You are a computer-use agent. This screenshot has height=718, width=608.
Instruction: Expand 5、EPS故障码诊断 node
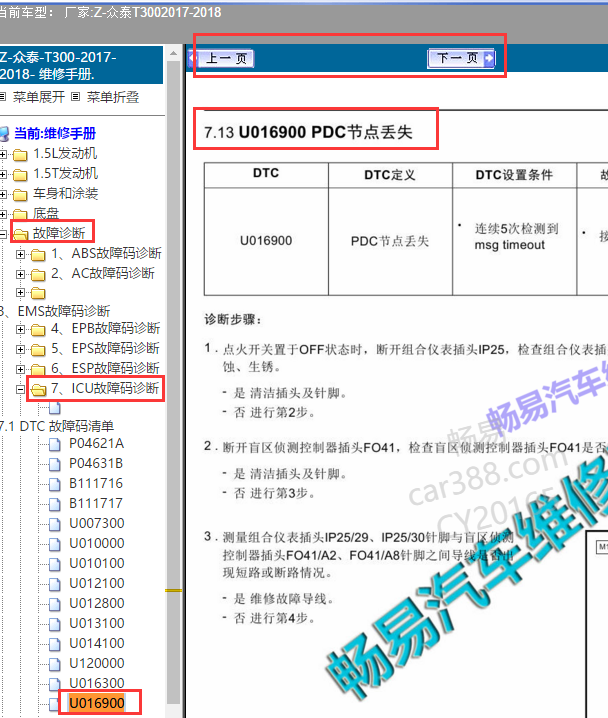[x=20, y=349]
